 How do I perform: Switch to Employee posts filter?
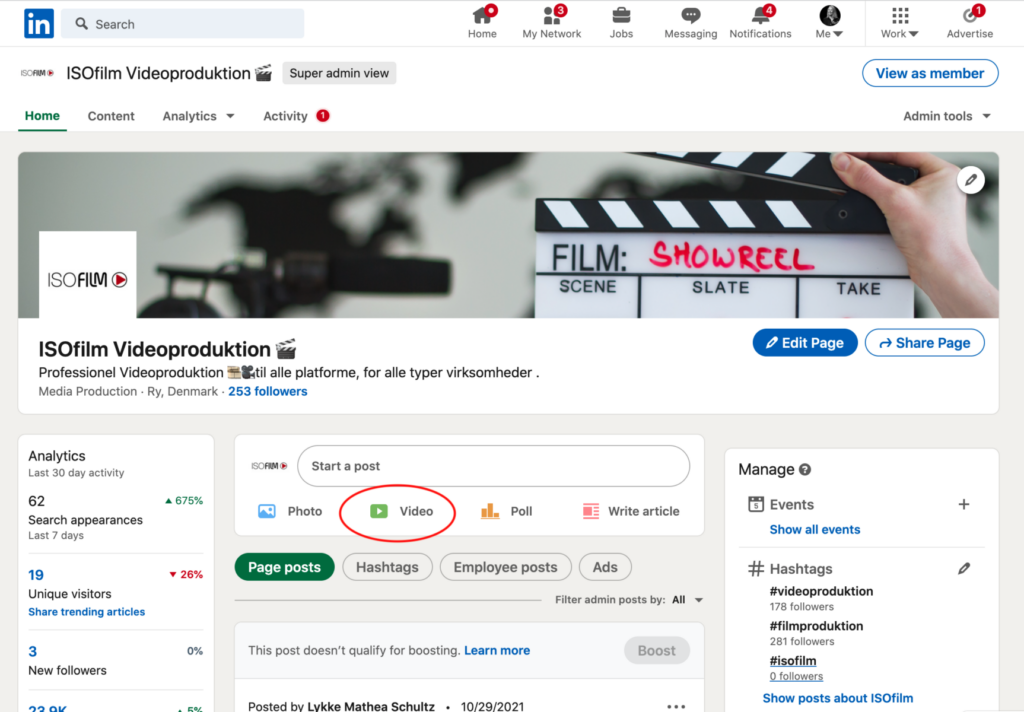pos(505,567)
